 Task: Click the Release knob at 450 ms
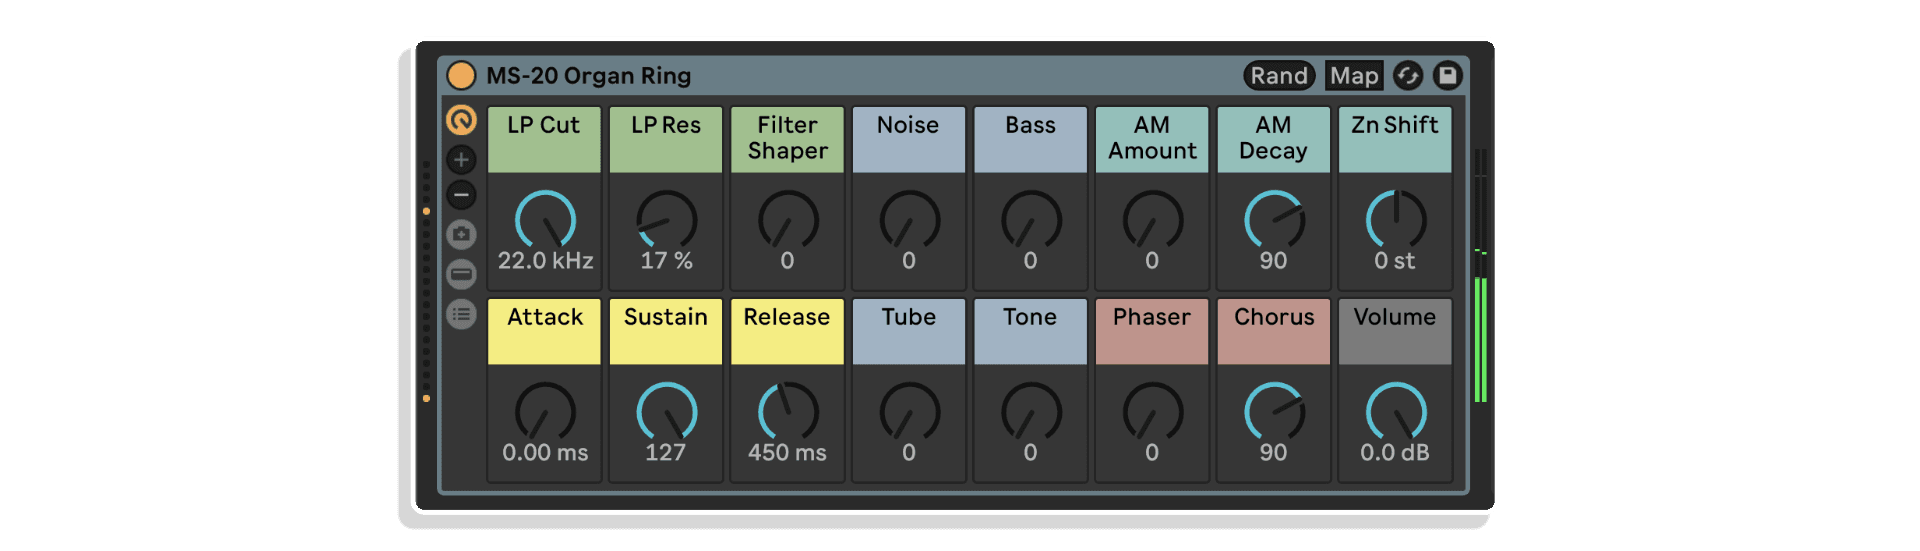787,412
